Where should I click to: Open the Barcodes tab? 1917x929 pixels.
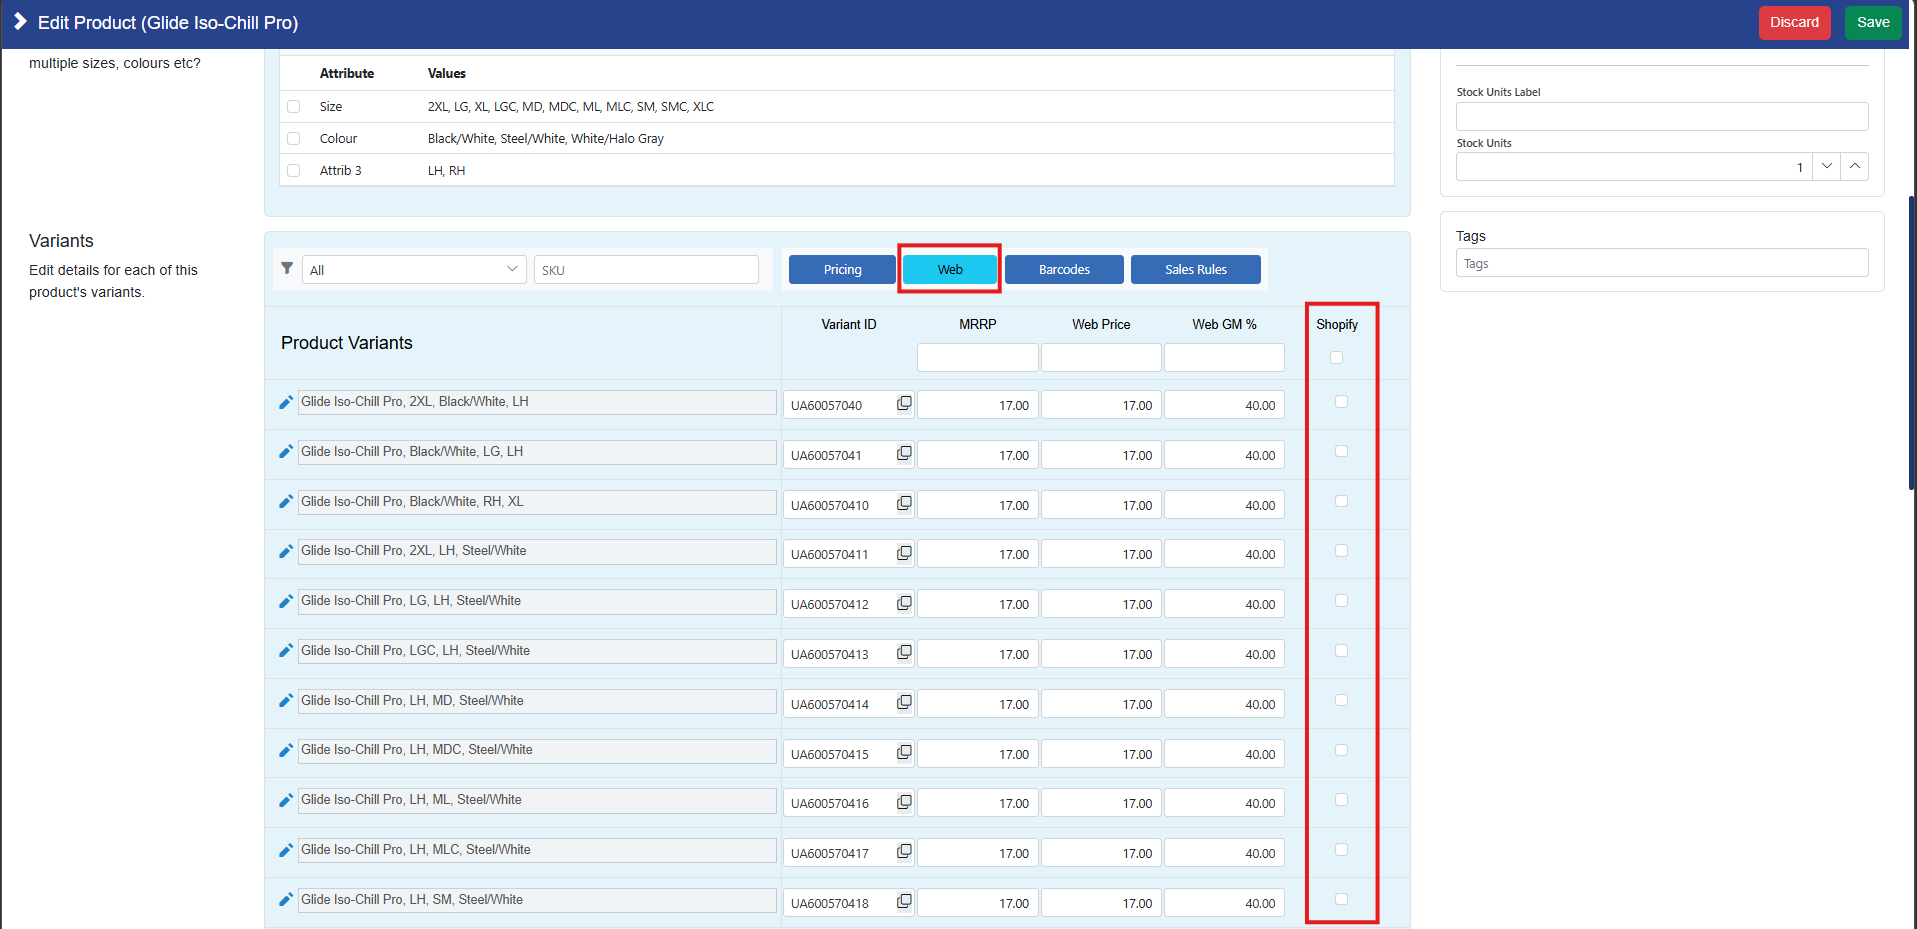point(1064,270)
